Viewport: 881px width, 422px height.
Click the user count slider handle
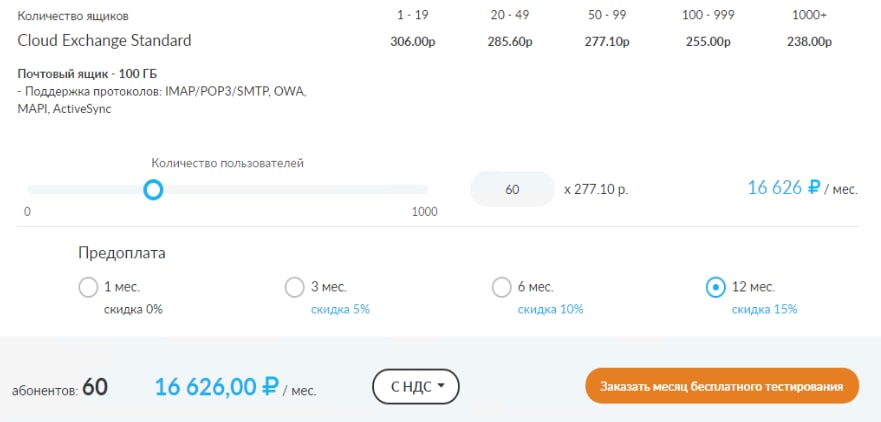(x=153, y=189)
